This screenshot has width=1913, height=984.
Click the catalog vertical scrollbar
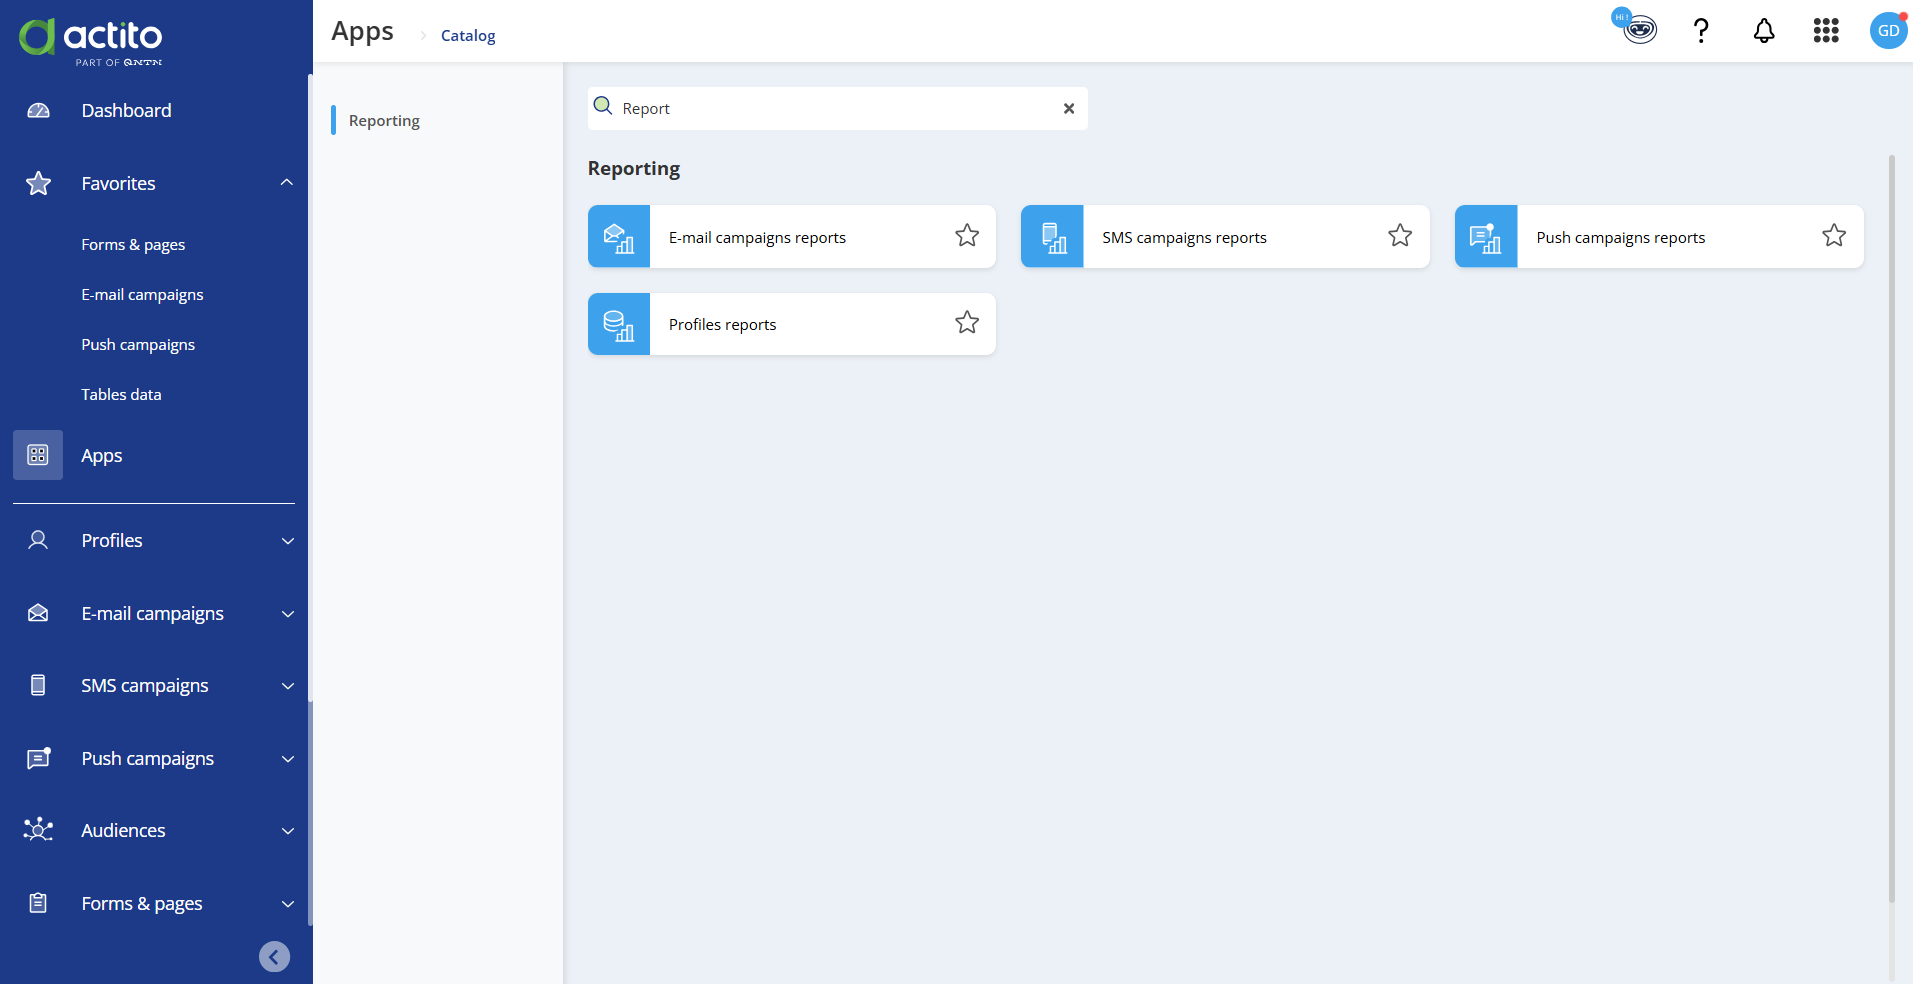click(1891, 528)
